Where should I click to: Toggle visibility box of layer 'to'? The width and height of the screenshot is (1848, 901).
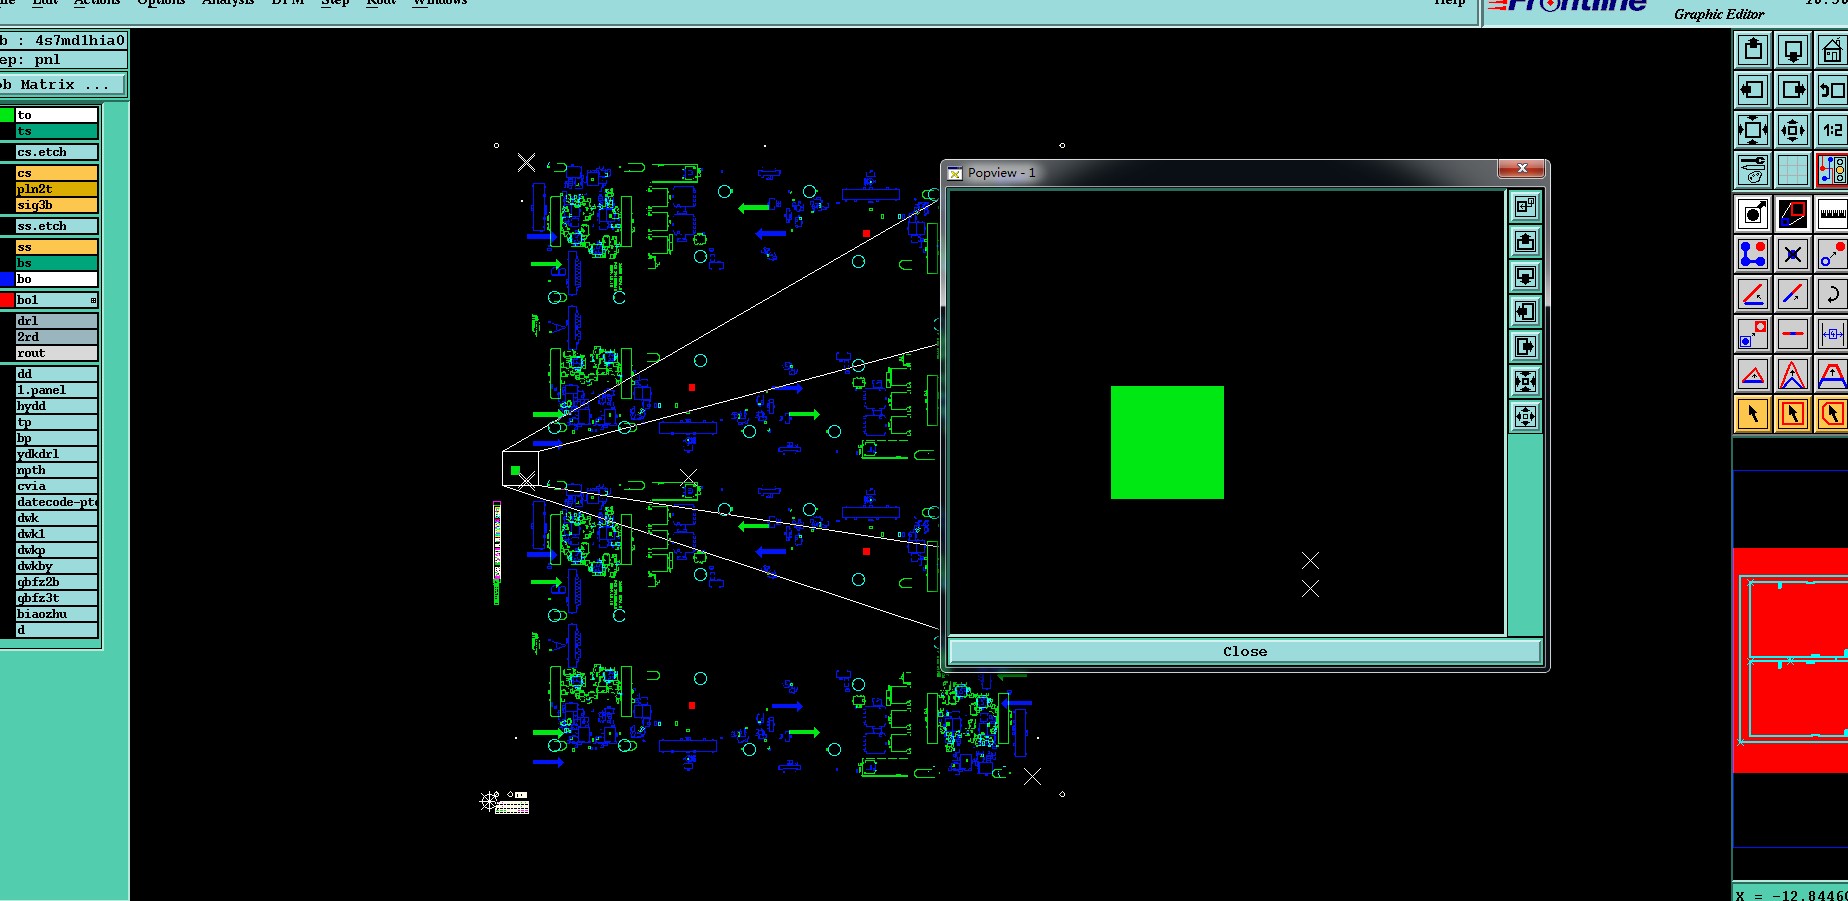[x=7, y=115]
